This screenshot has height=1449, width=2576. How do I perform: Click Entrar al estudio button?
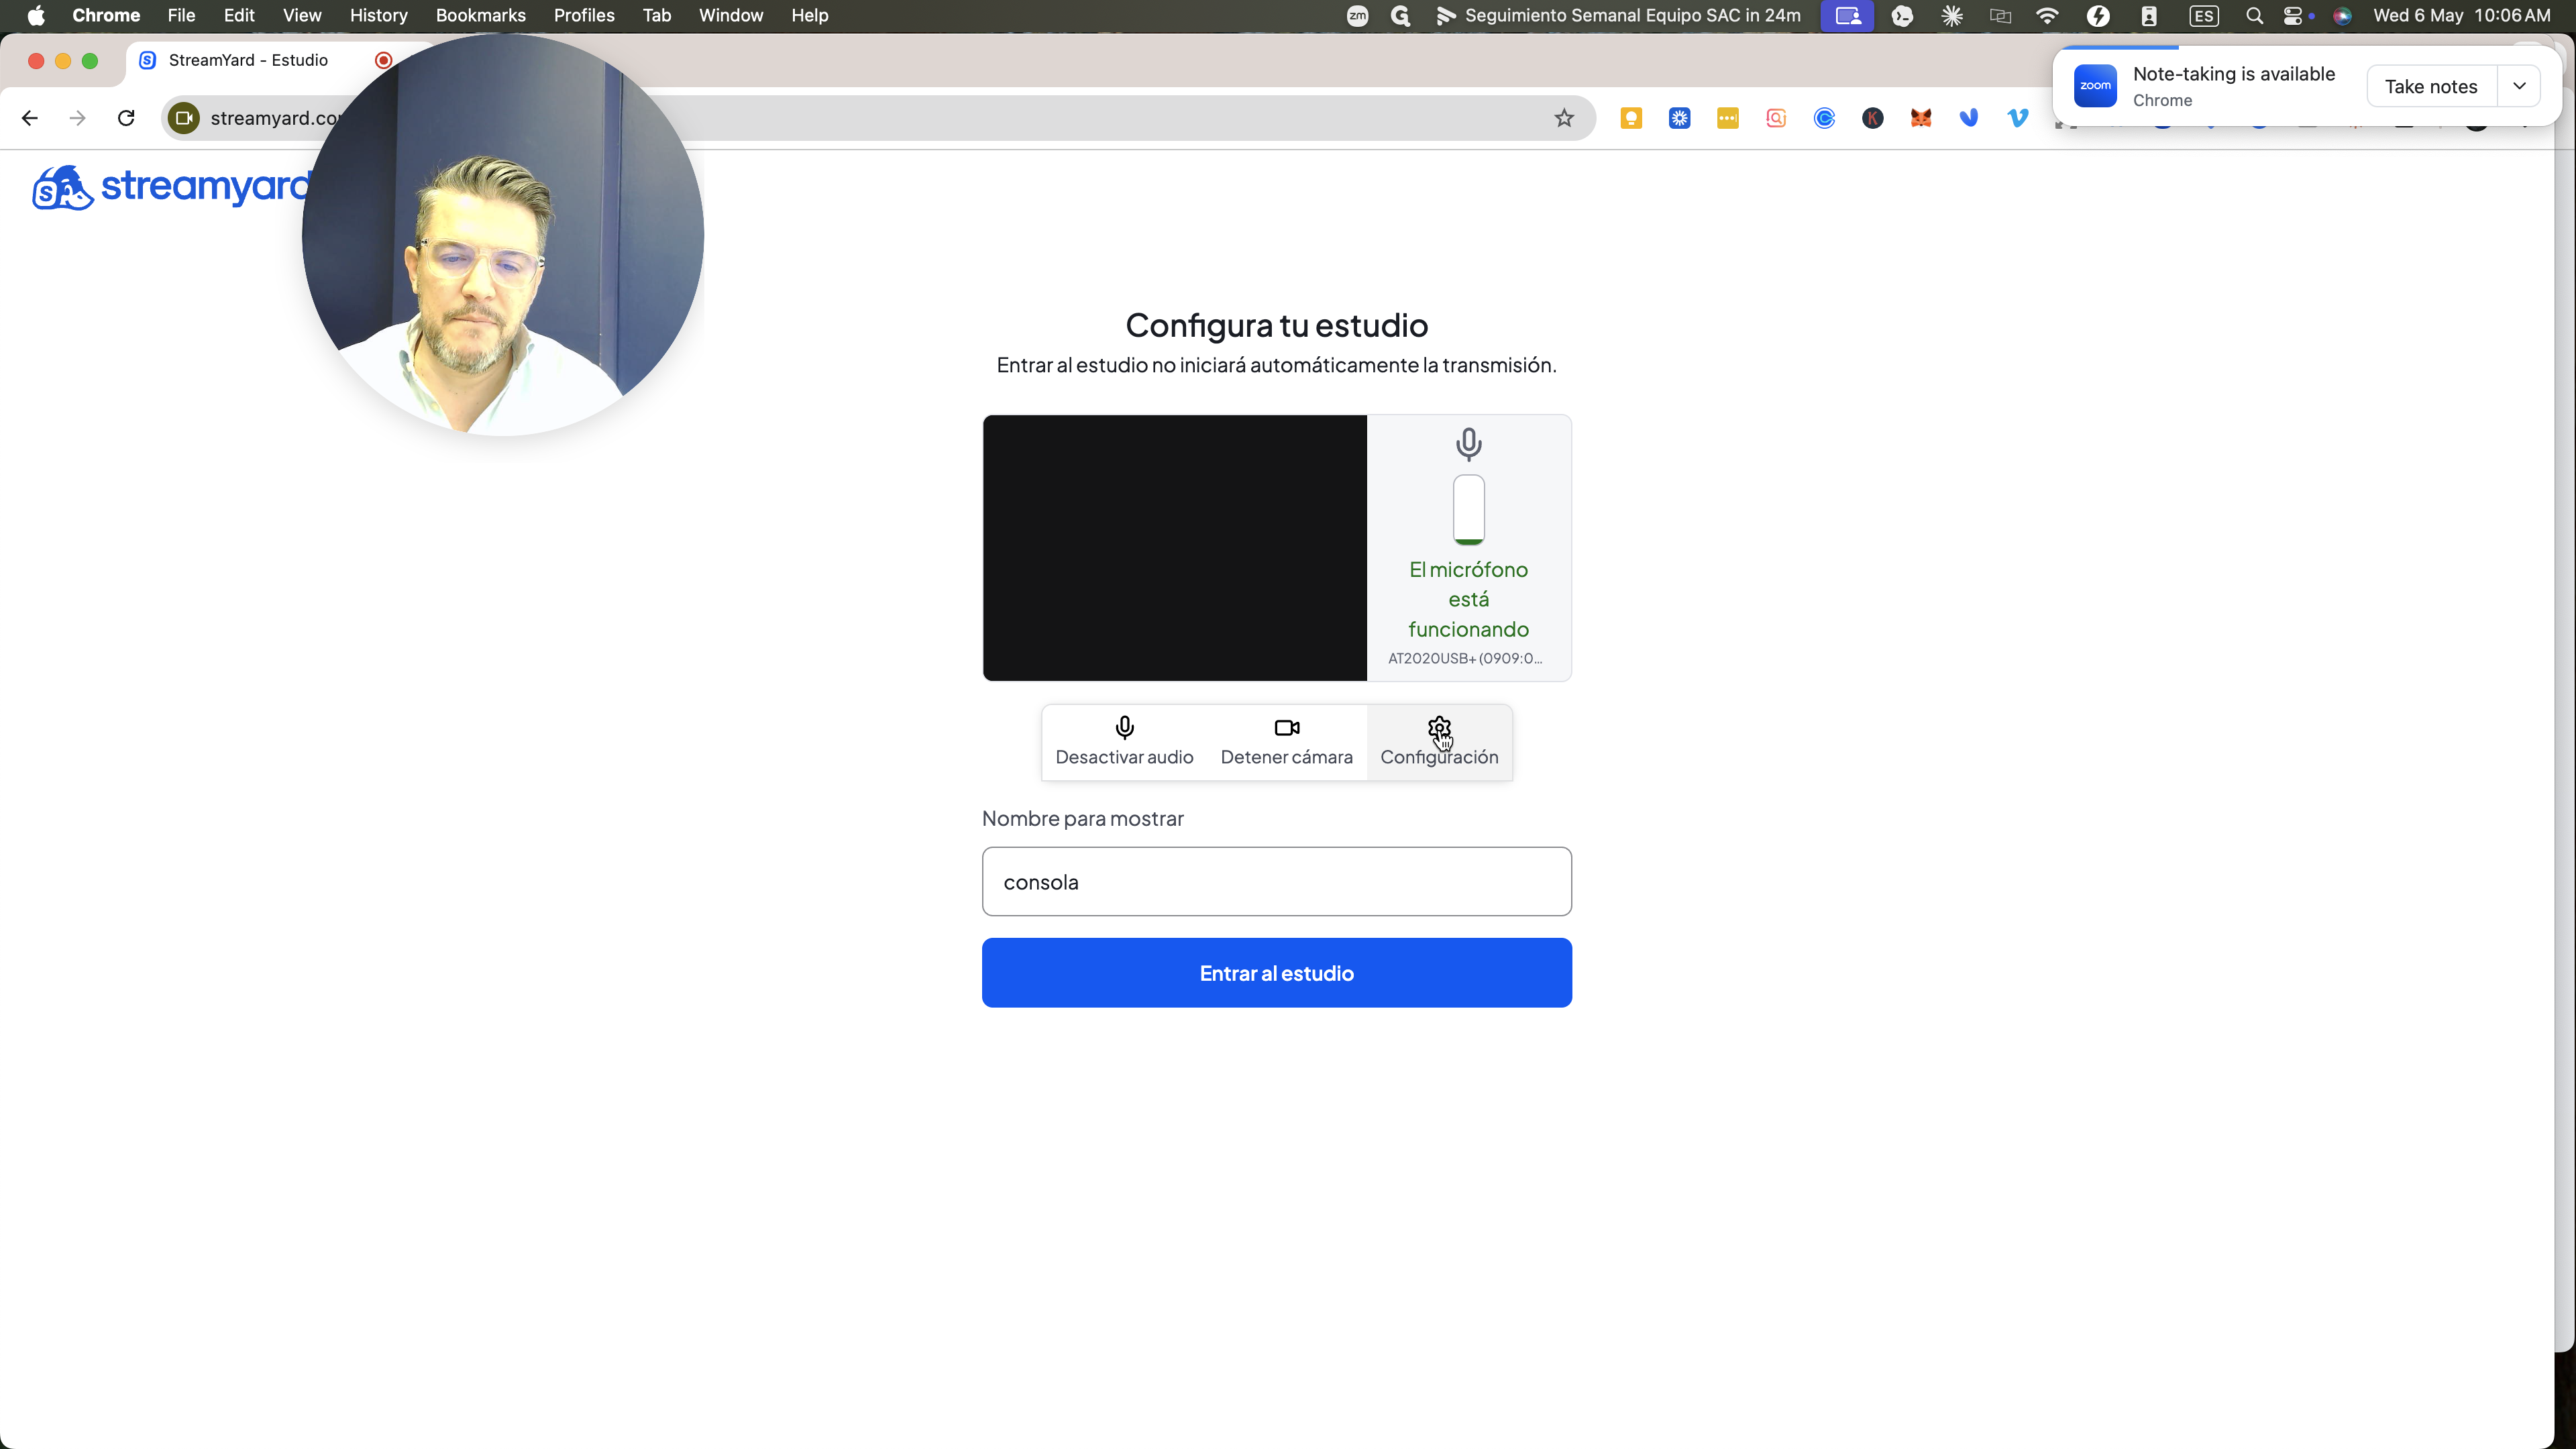pos(1276,973)
